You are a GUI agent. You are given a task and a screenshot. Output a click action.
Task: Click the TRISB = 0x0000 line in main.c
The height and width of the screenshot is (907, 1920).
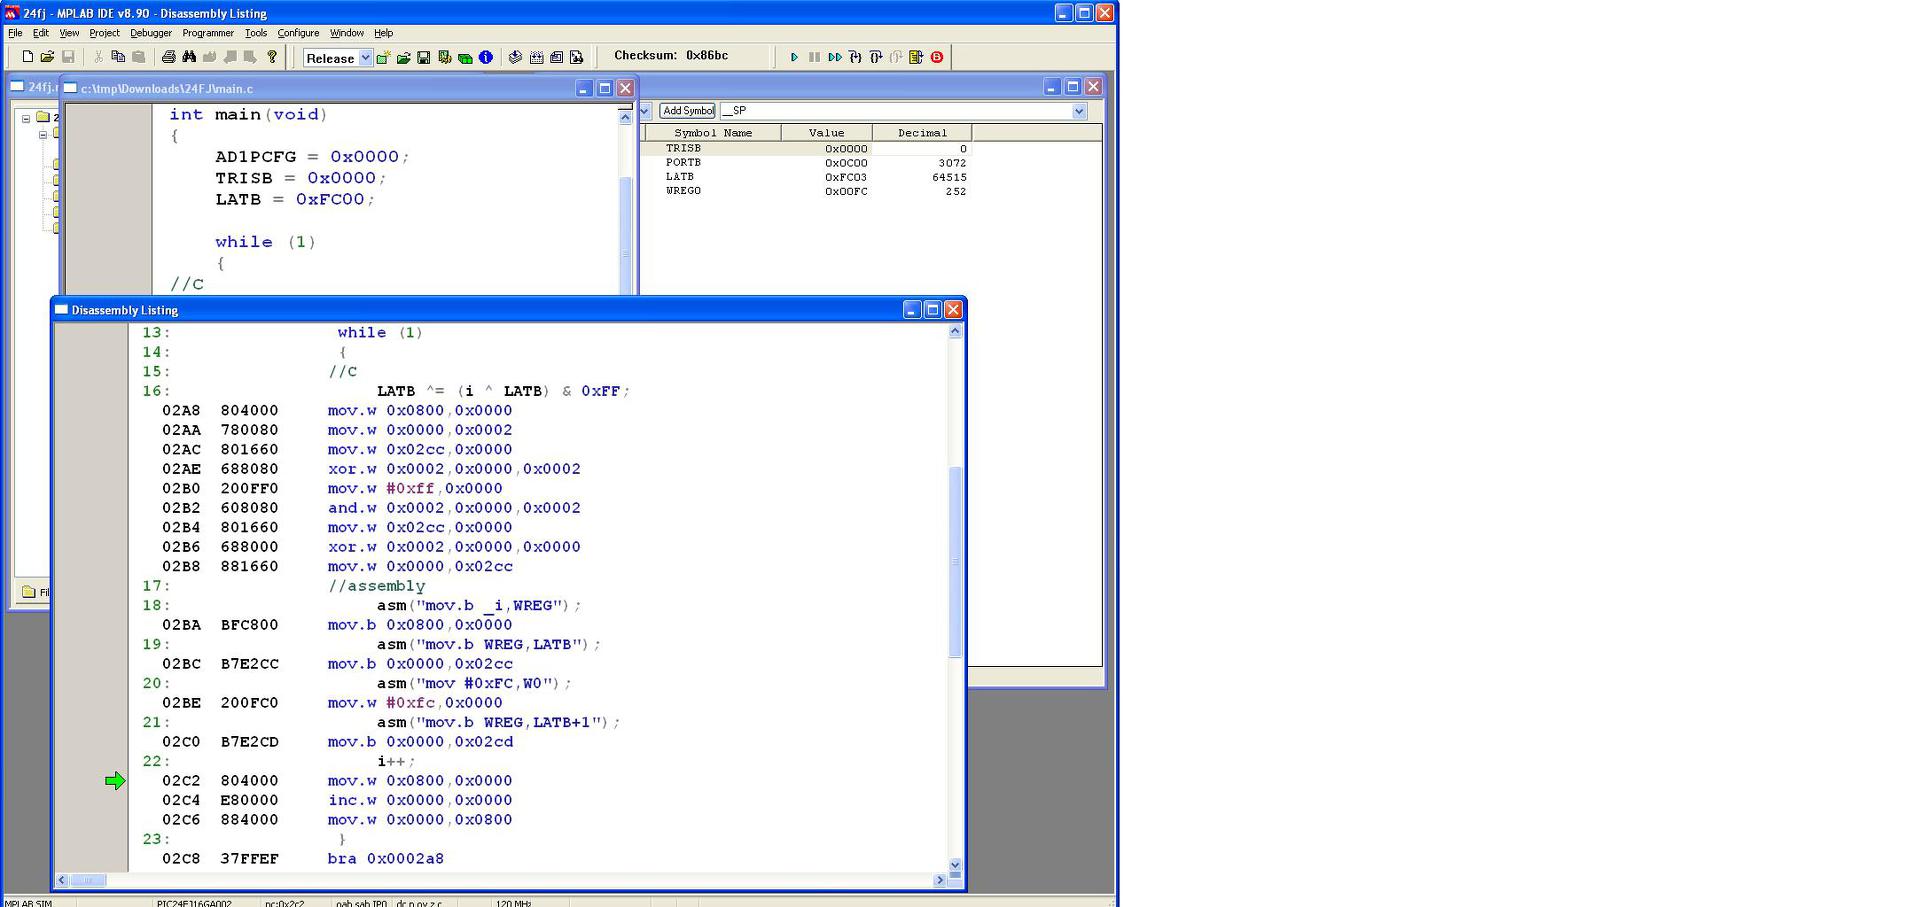[x=300, y=178]
